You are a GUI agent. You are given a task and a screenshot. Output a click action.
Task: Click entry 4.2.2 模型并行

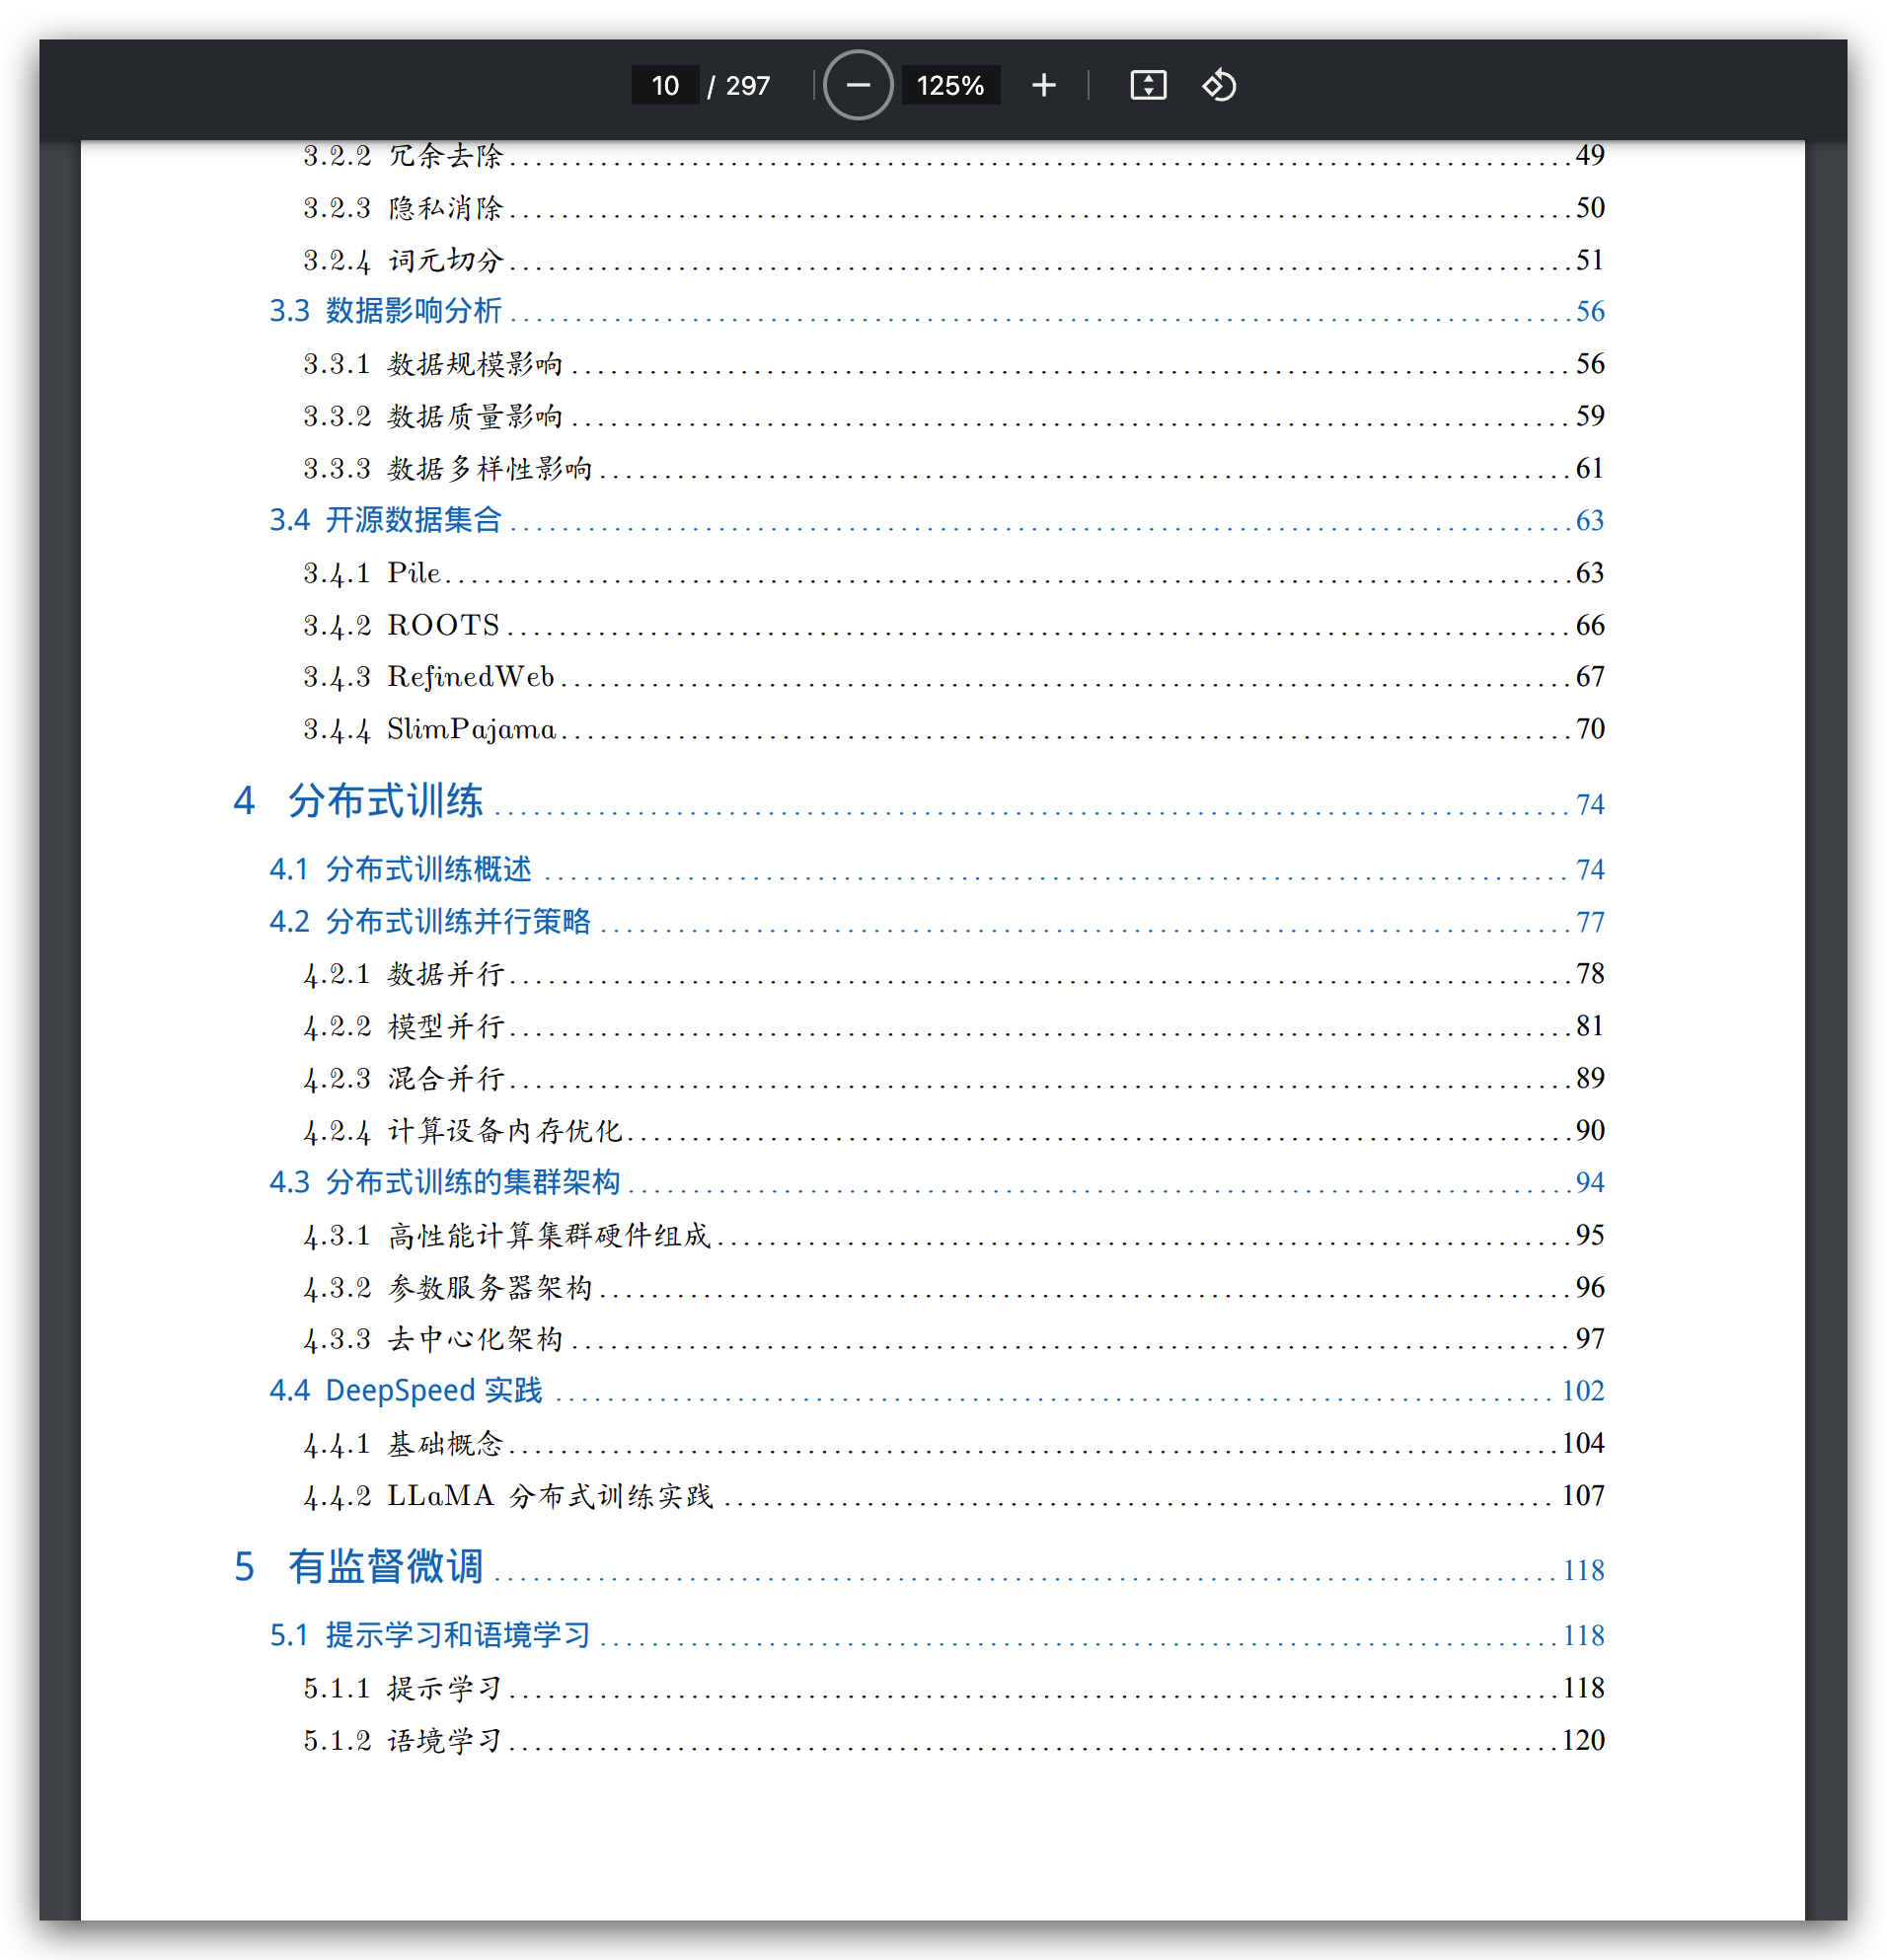404,1026
